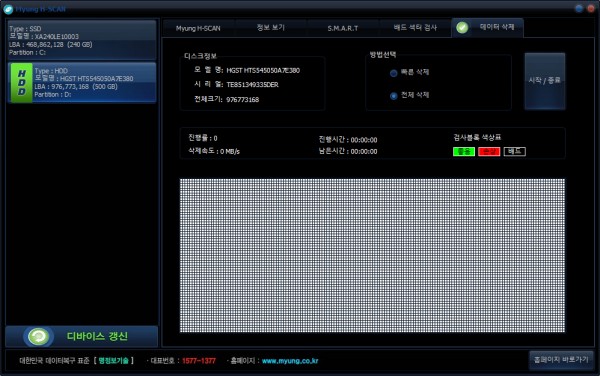This screenshot has height=376, width=600.
Task: Select the HGST HTS545050A7E380 HDD entry
Action: point(82,83)
